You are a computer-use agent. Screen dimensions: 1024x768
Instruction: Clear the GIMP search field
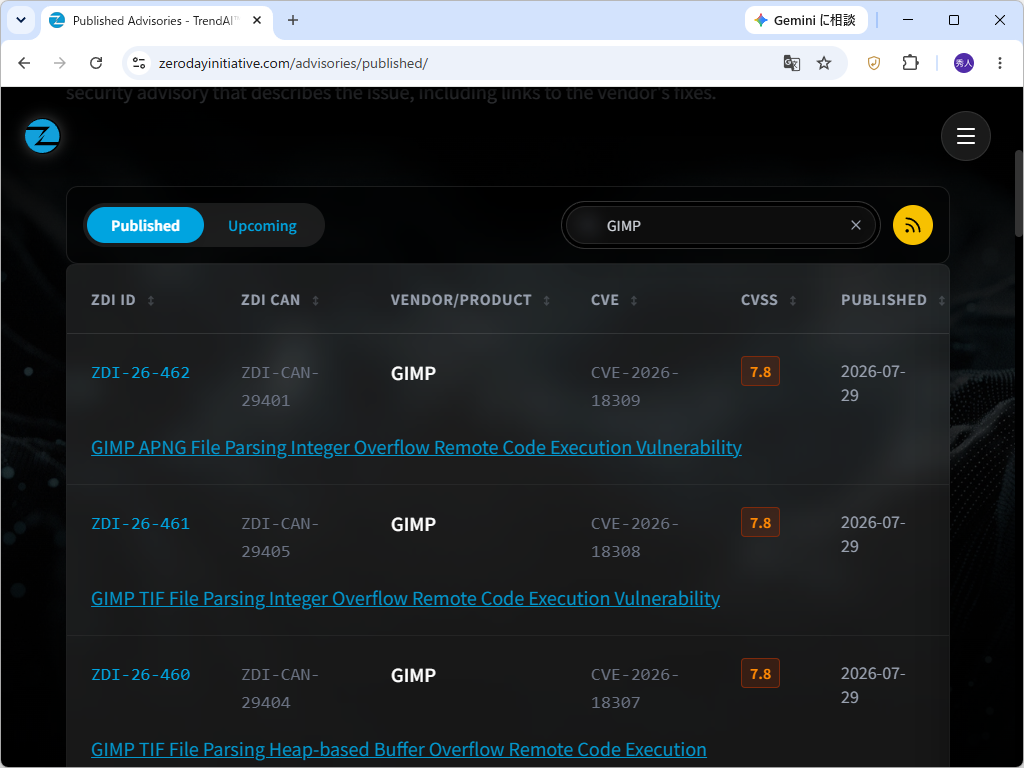click(856, 225)
